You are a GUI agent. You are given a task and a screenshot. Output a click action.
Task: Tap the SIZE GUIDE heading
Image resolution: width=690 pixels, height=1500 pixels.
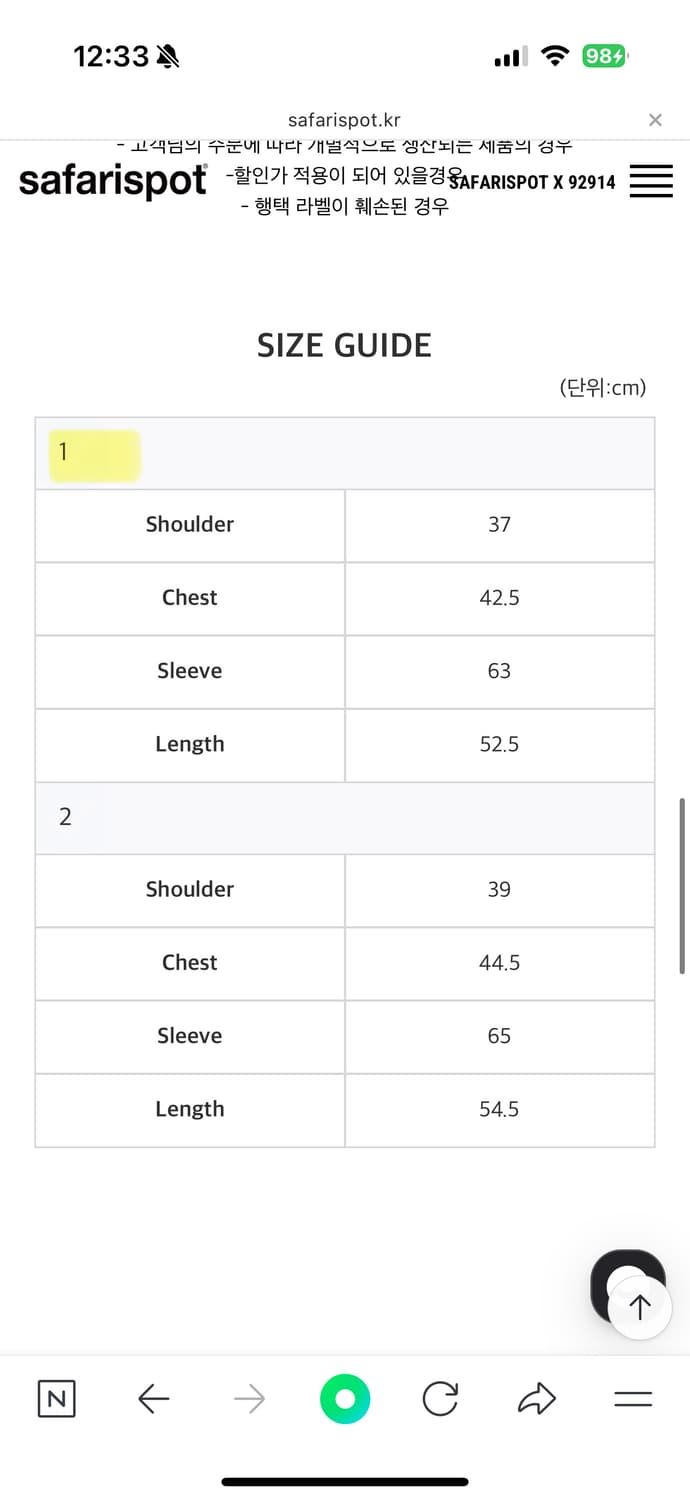click(344, 346)
